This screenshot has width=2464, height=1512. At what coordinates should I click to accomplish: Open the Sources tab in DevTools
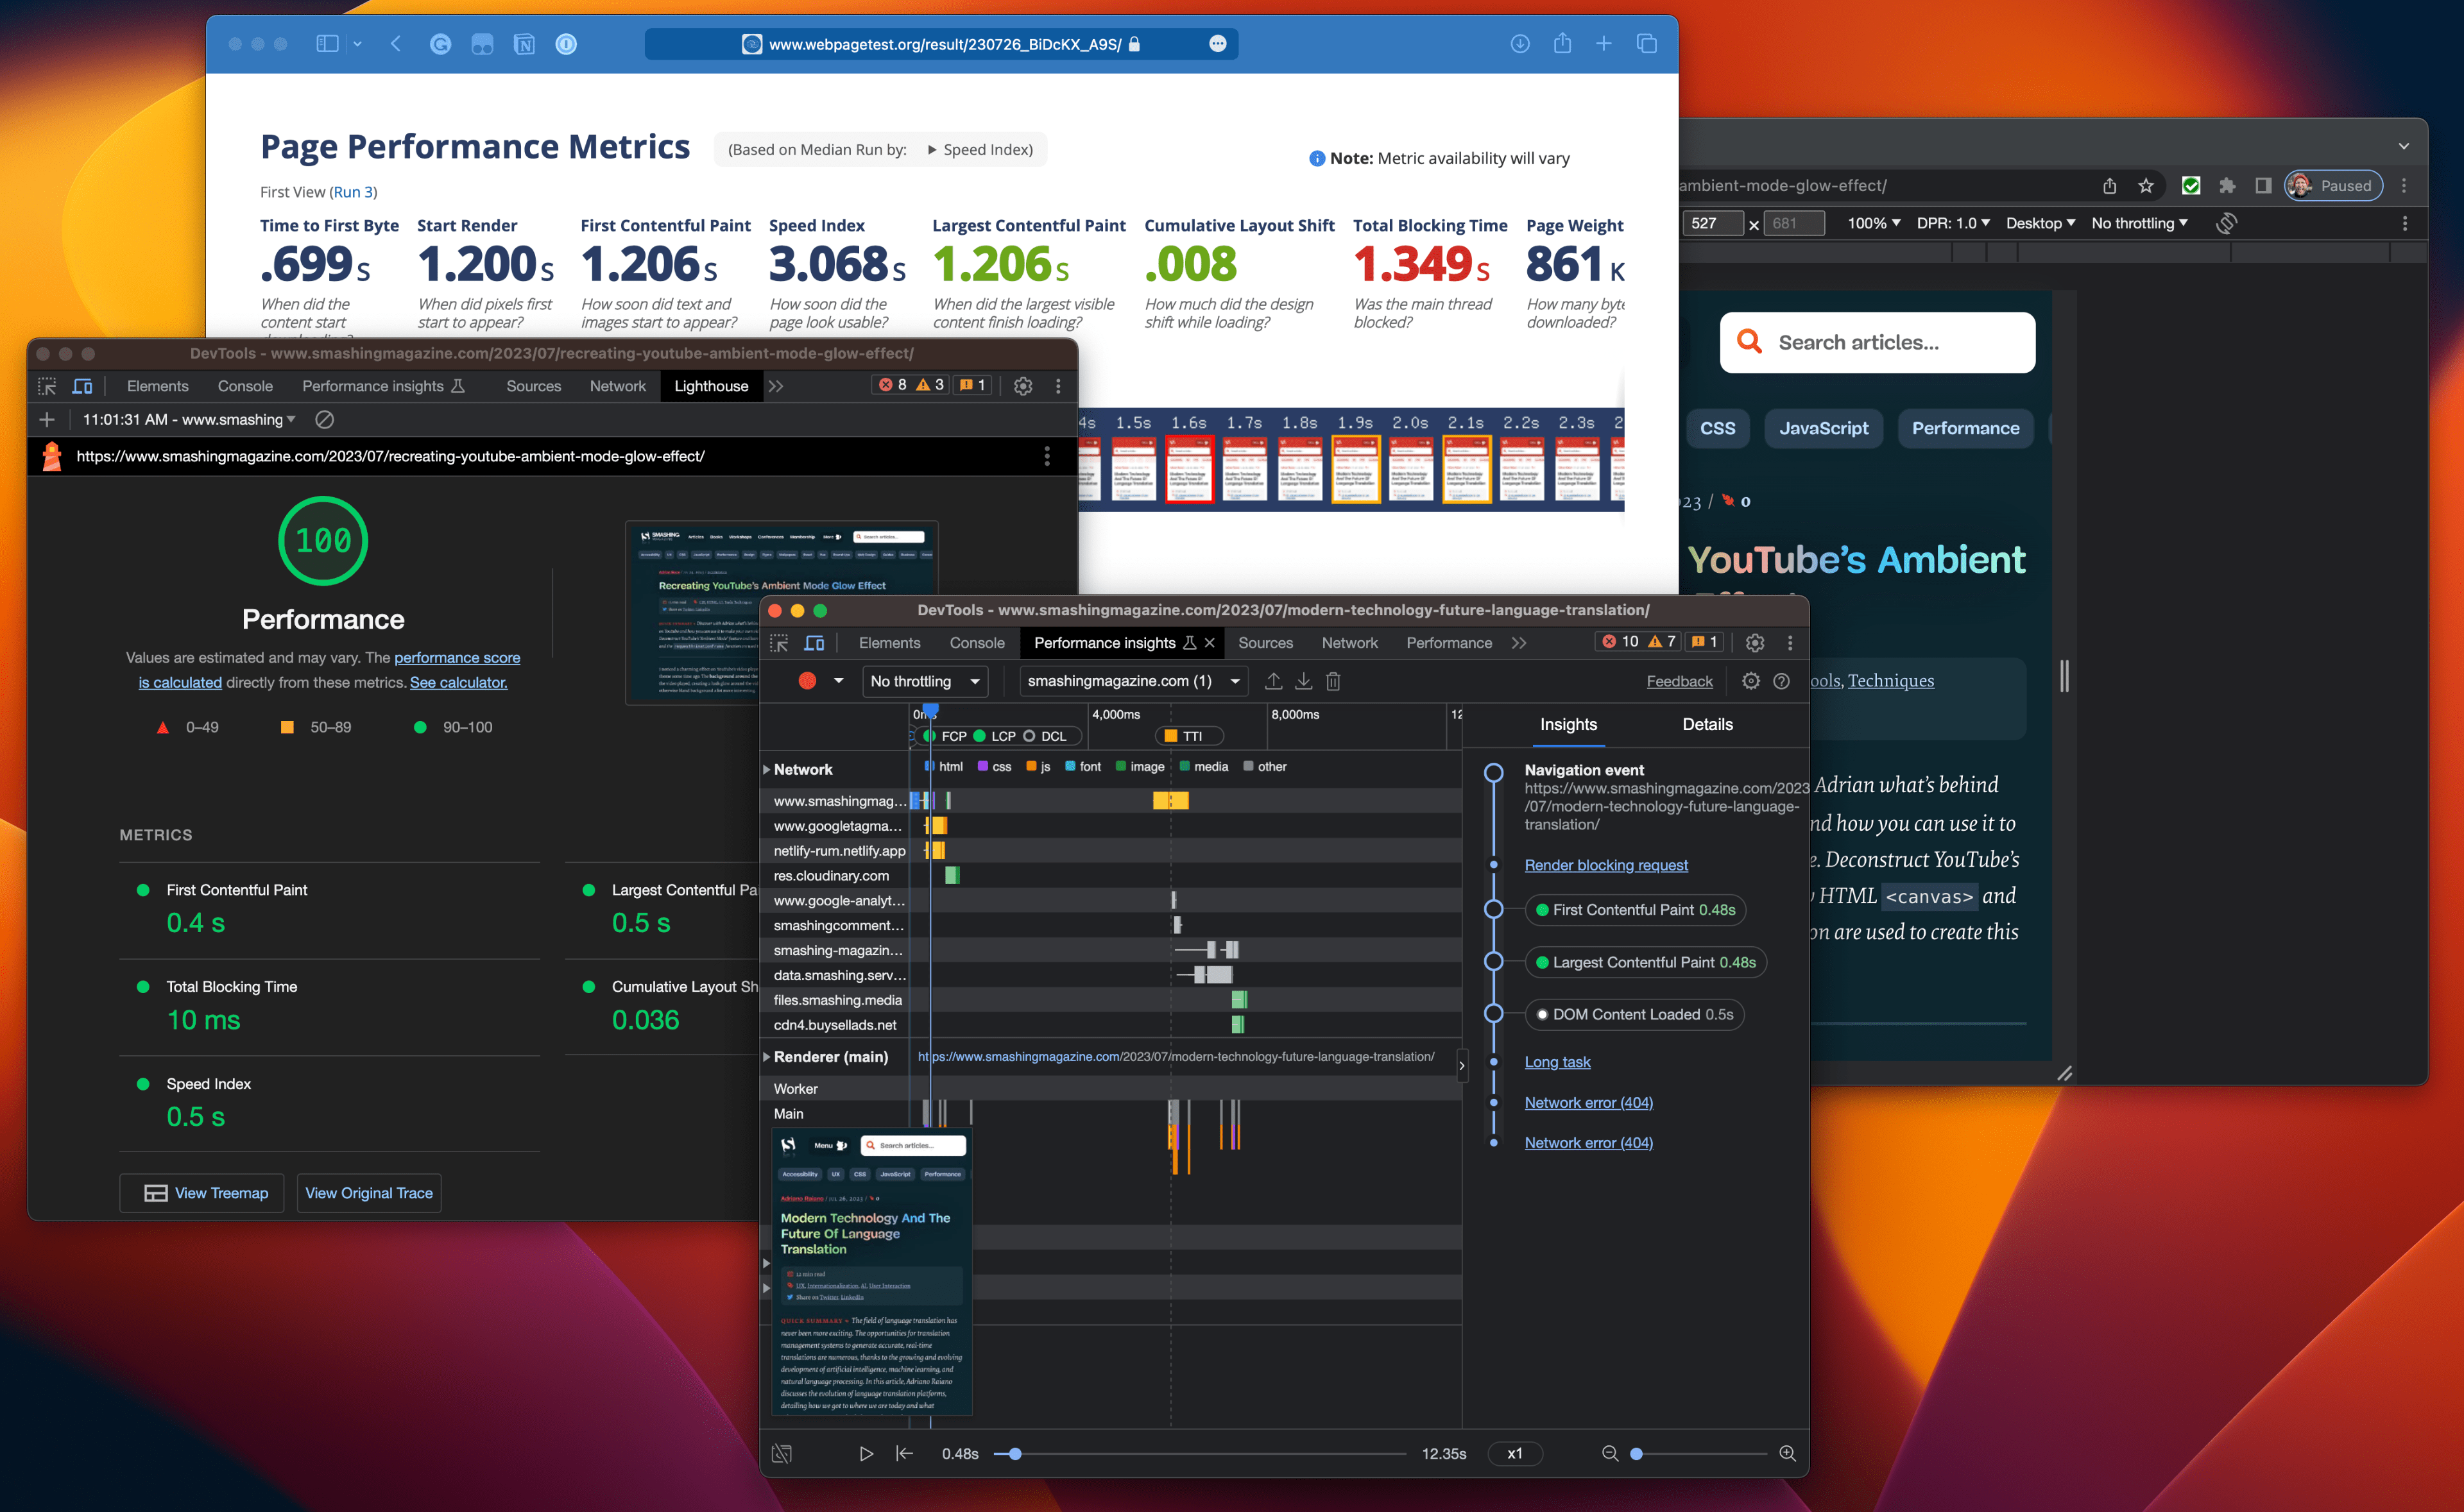point(1266,643)
